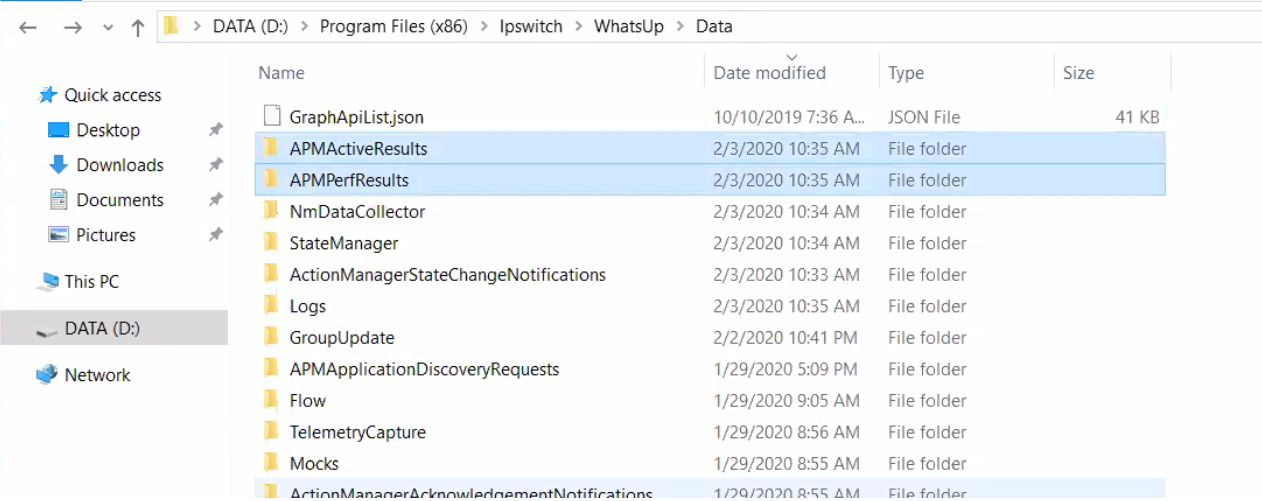Navigate to Program Files (x86) breadcrumb
1262x501 pixels.
coord(393,26)
